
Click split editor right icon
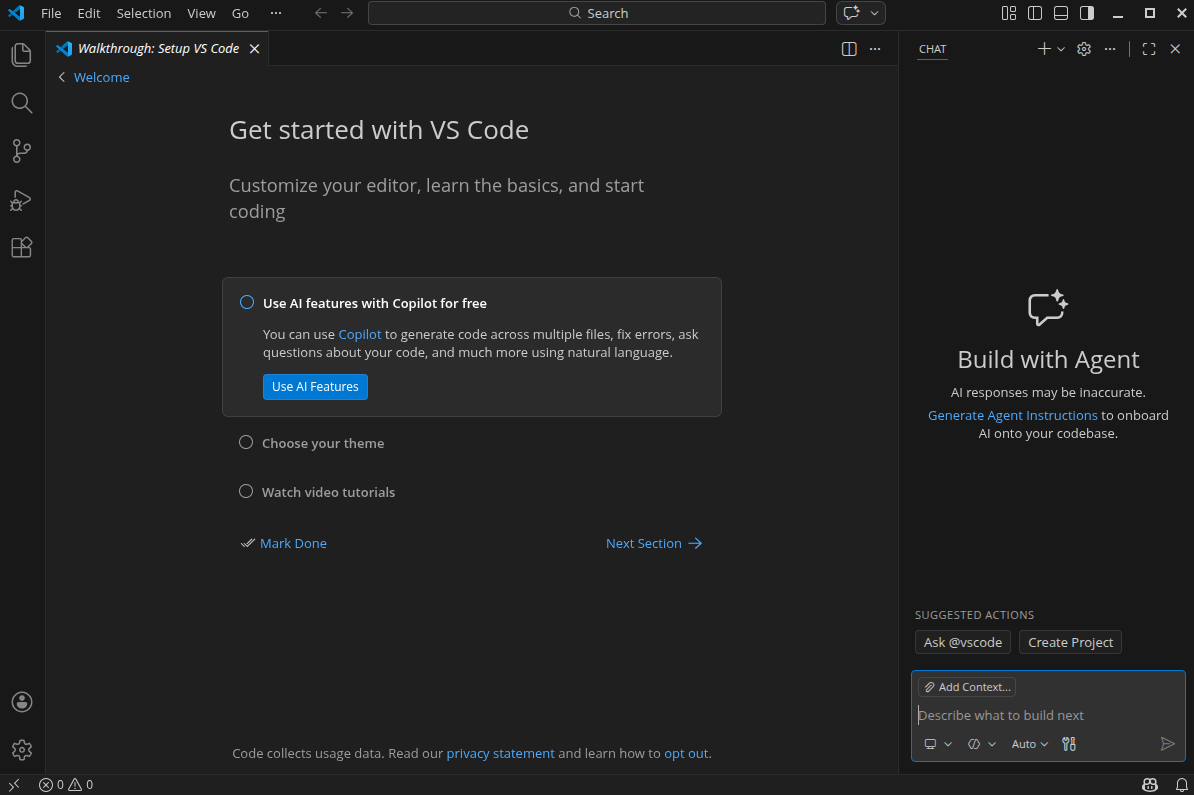click(849, 49)
